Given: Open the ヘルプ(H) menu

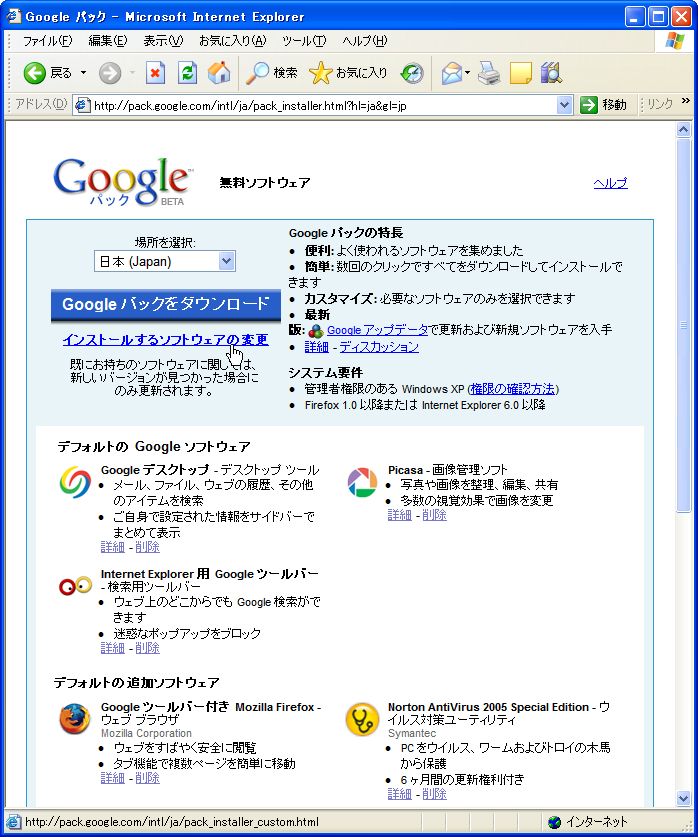Looking at the screenshot, I should tap(364, 41).
